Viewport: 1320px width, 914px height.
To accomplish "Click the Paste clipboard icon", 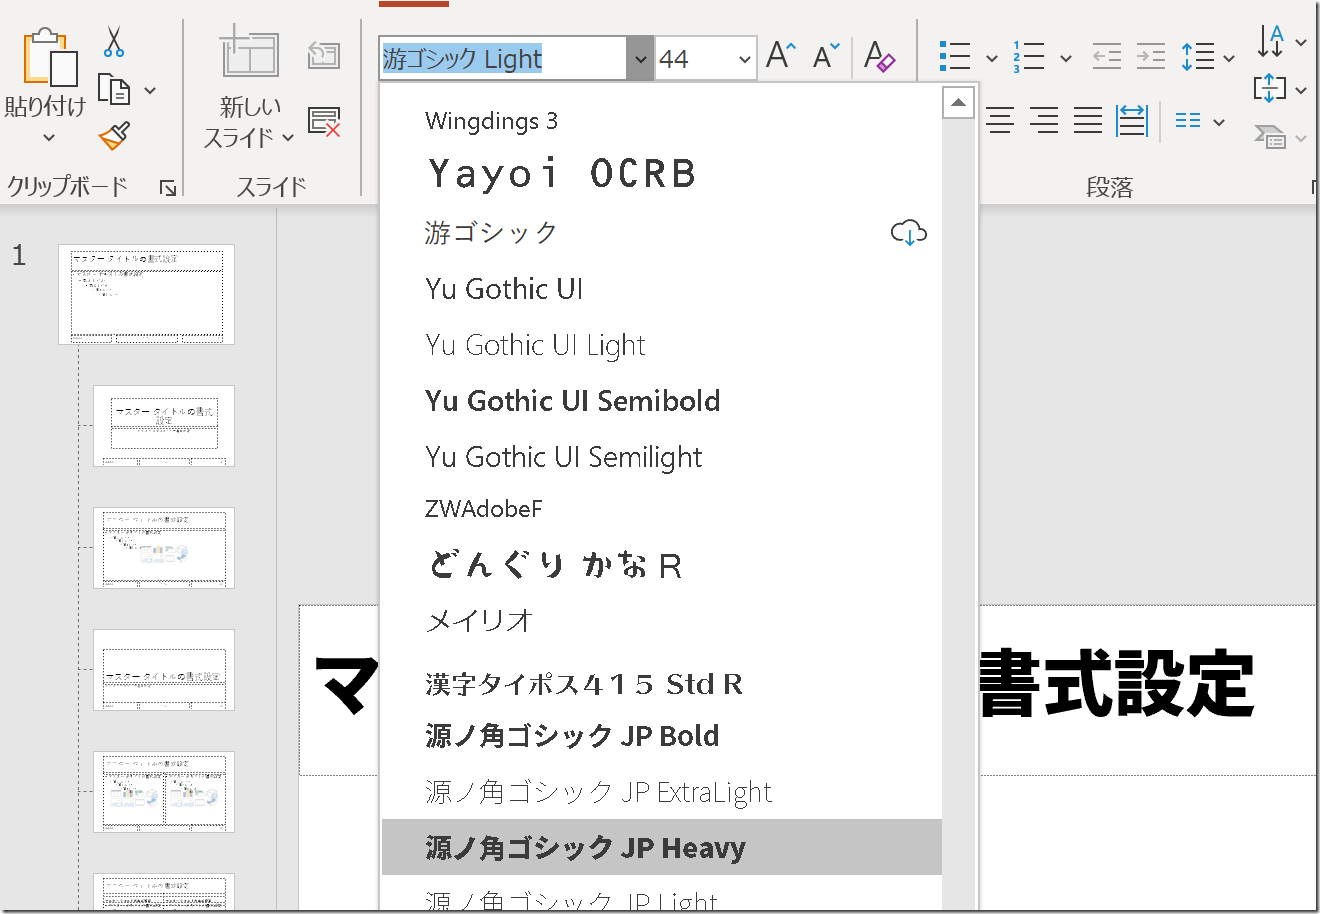I will (49, 56).
